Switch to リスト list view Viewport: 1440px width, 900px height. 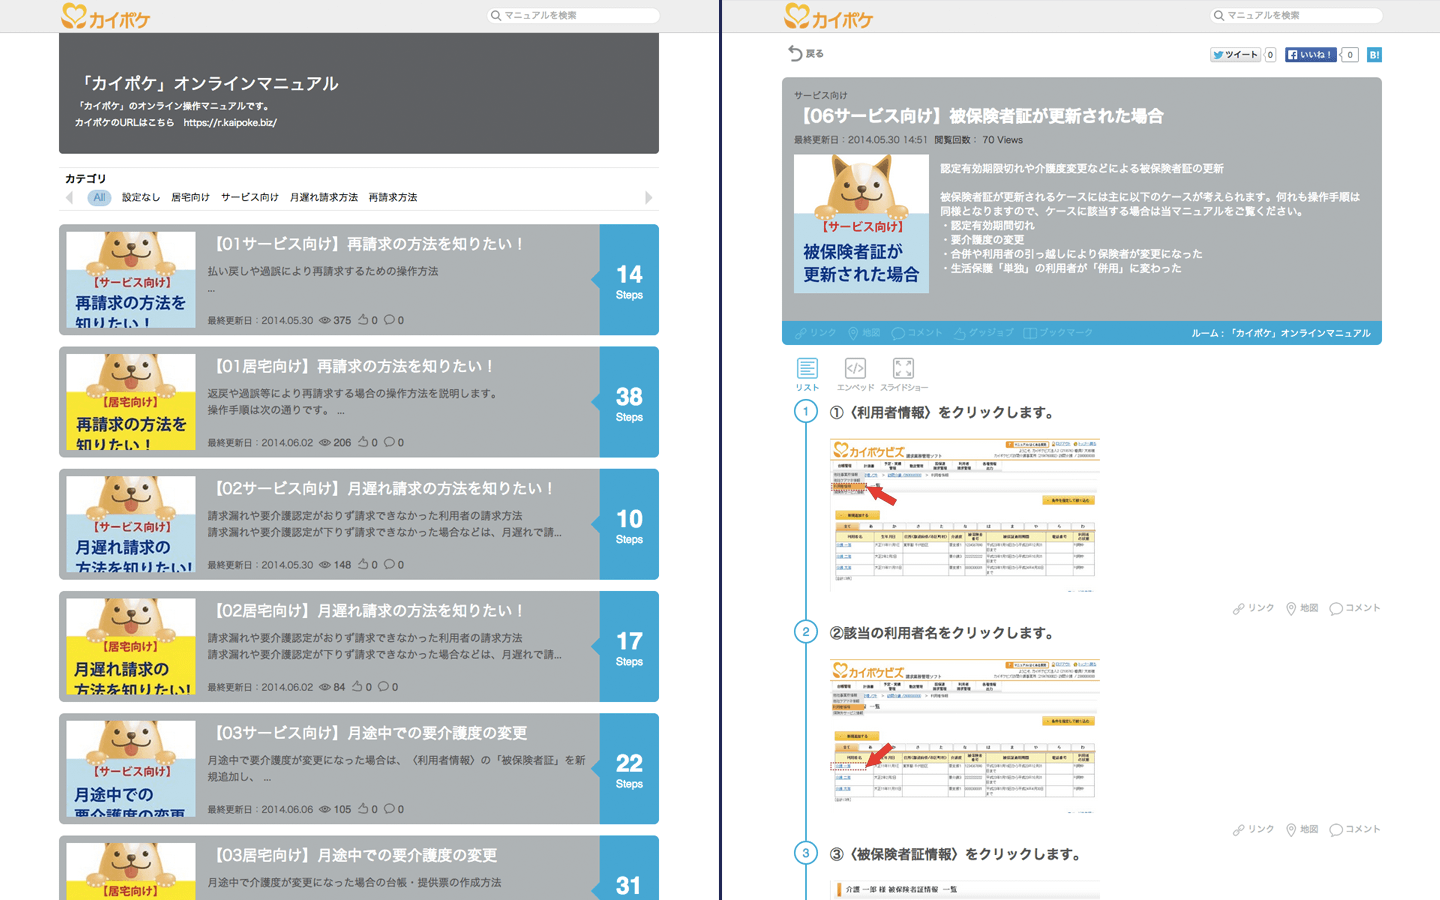pos(807,375)
